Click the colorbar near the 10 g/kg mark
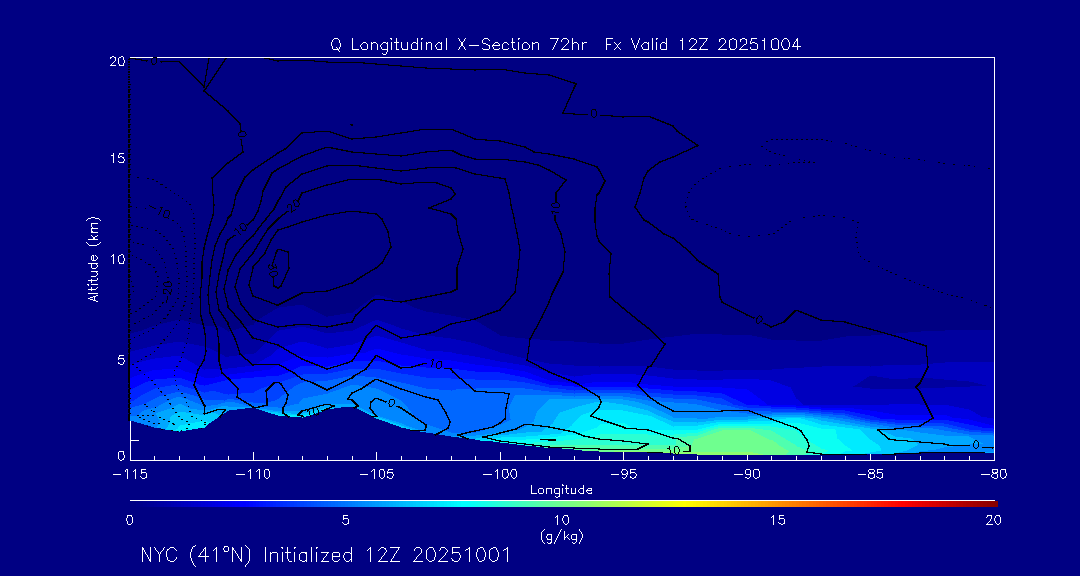1080x576 pixels. pyautogui.click(x=562, y=502)
